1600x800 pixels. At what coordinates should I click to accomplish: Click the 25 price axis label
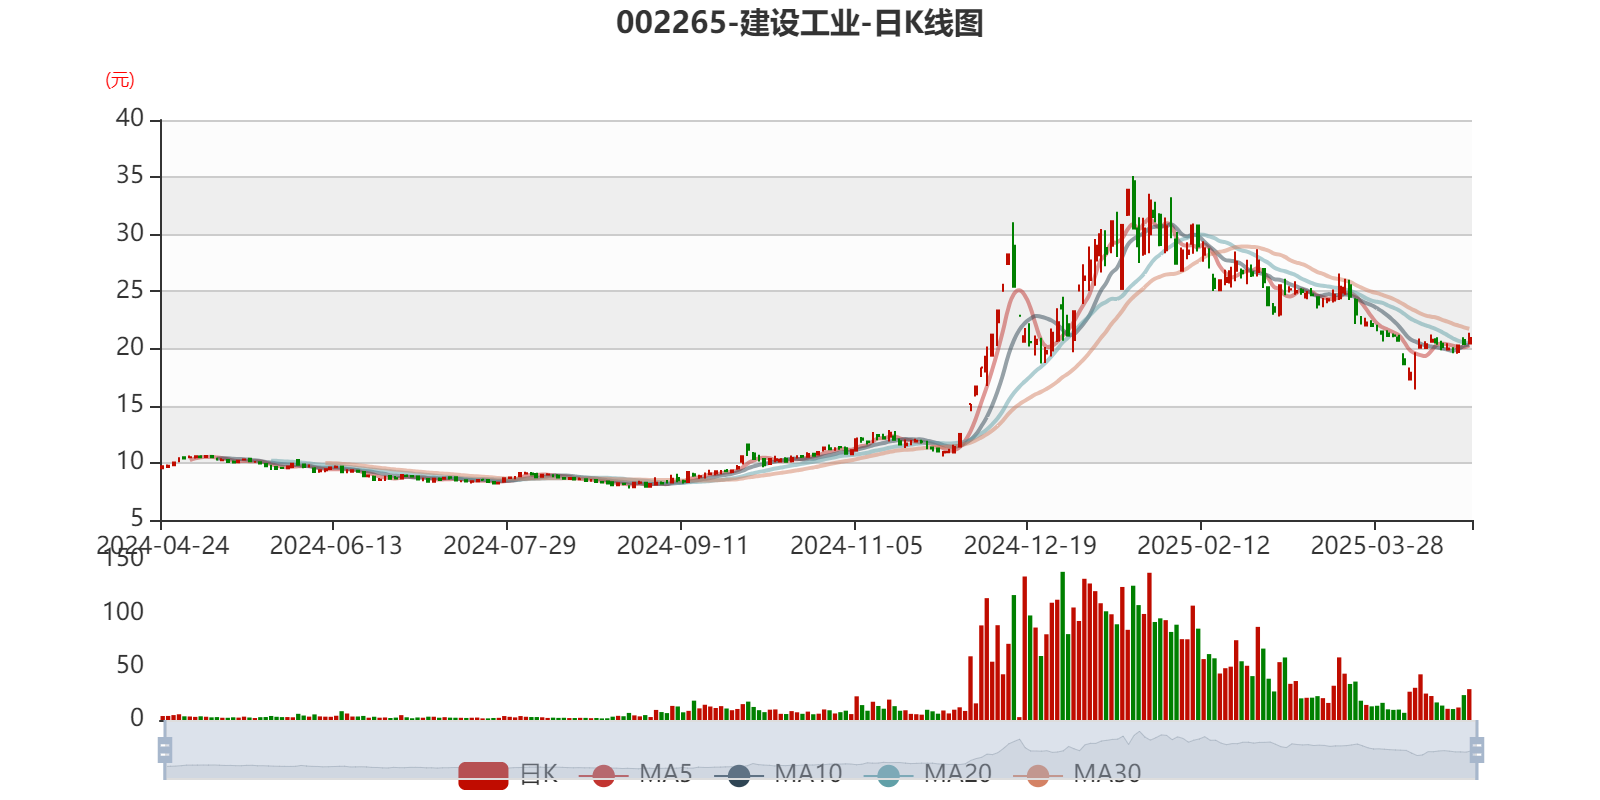(x=130, y=290)
